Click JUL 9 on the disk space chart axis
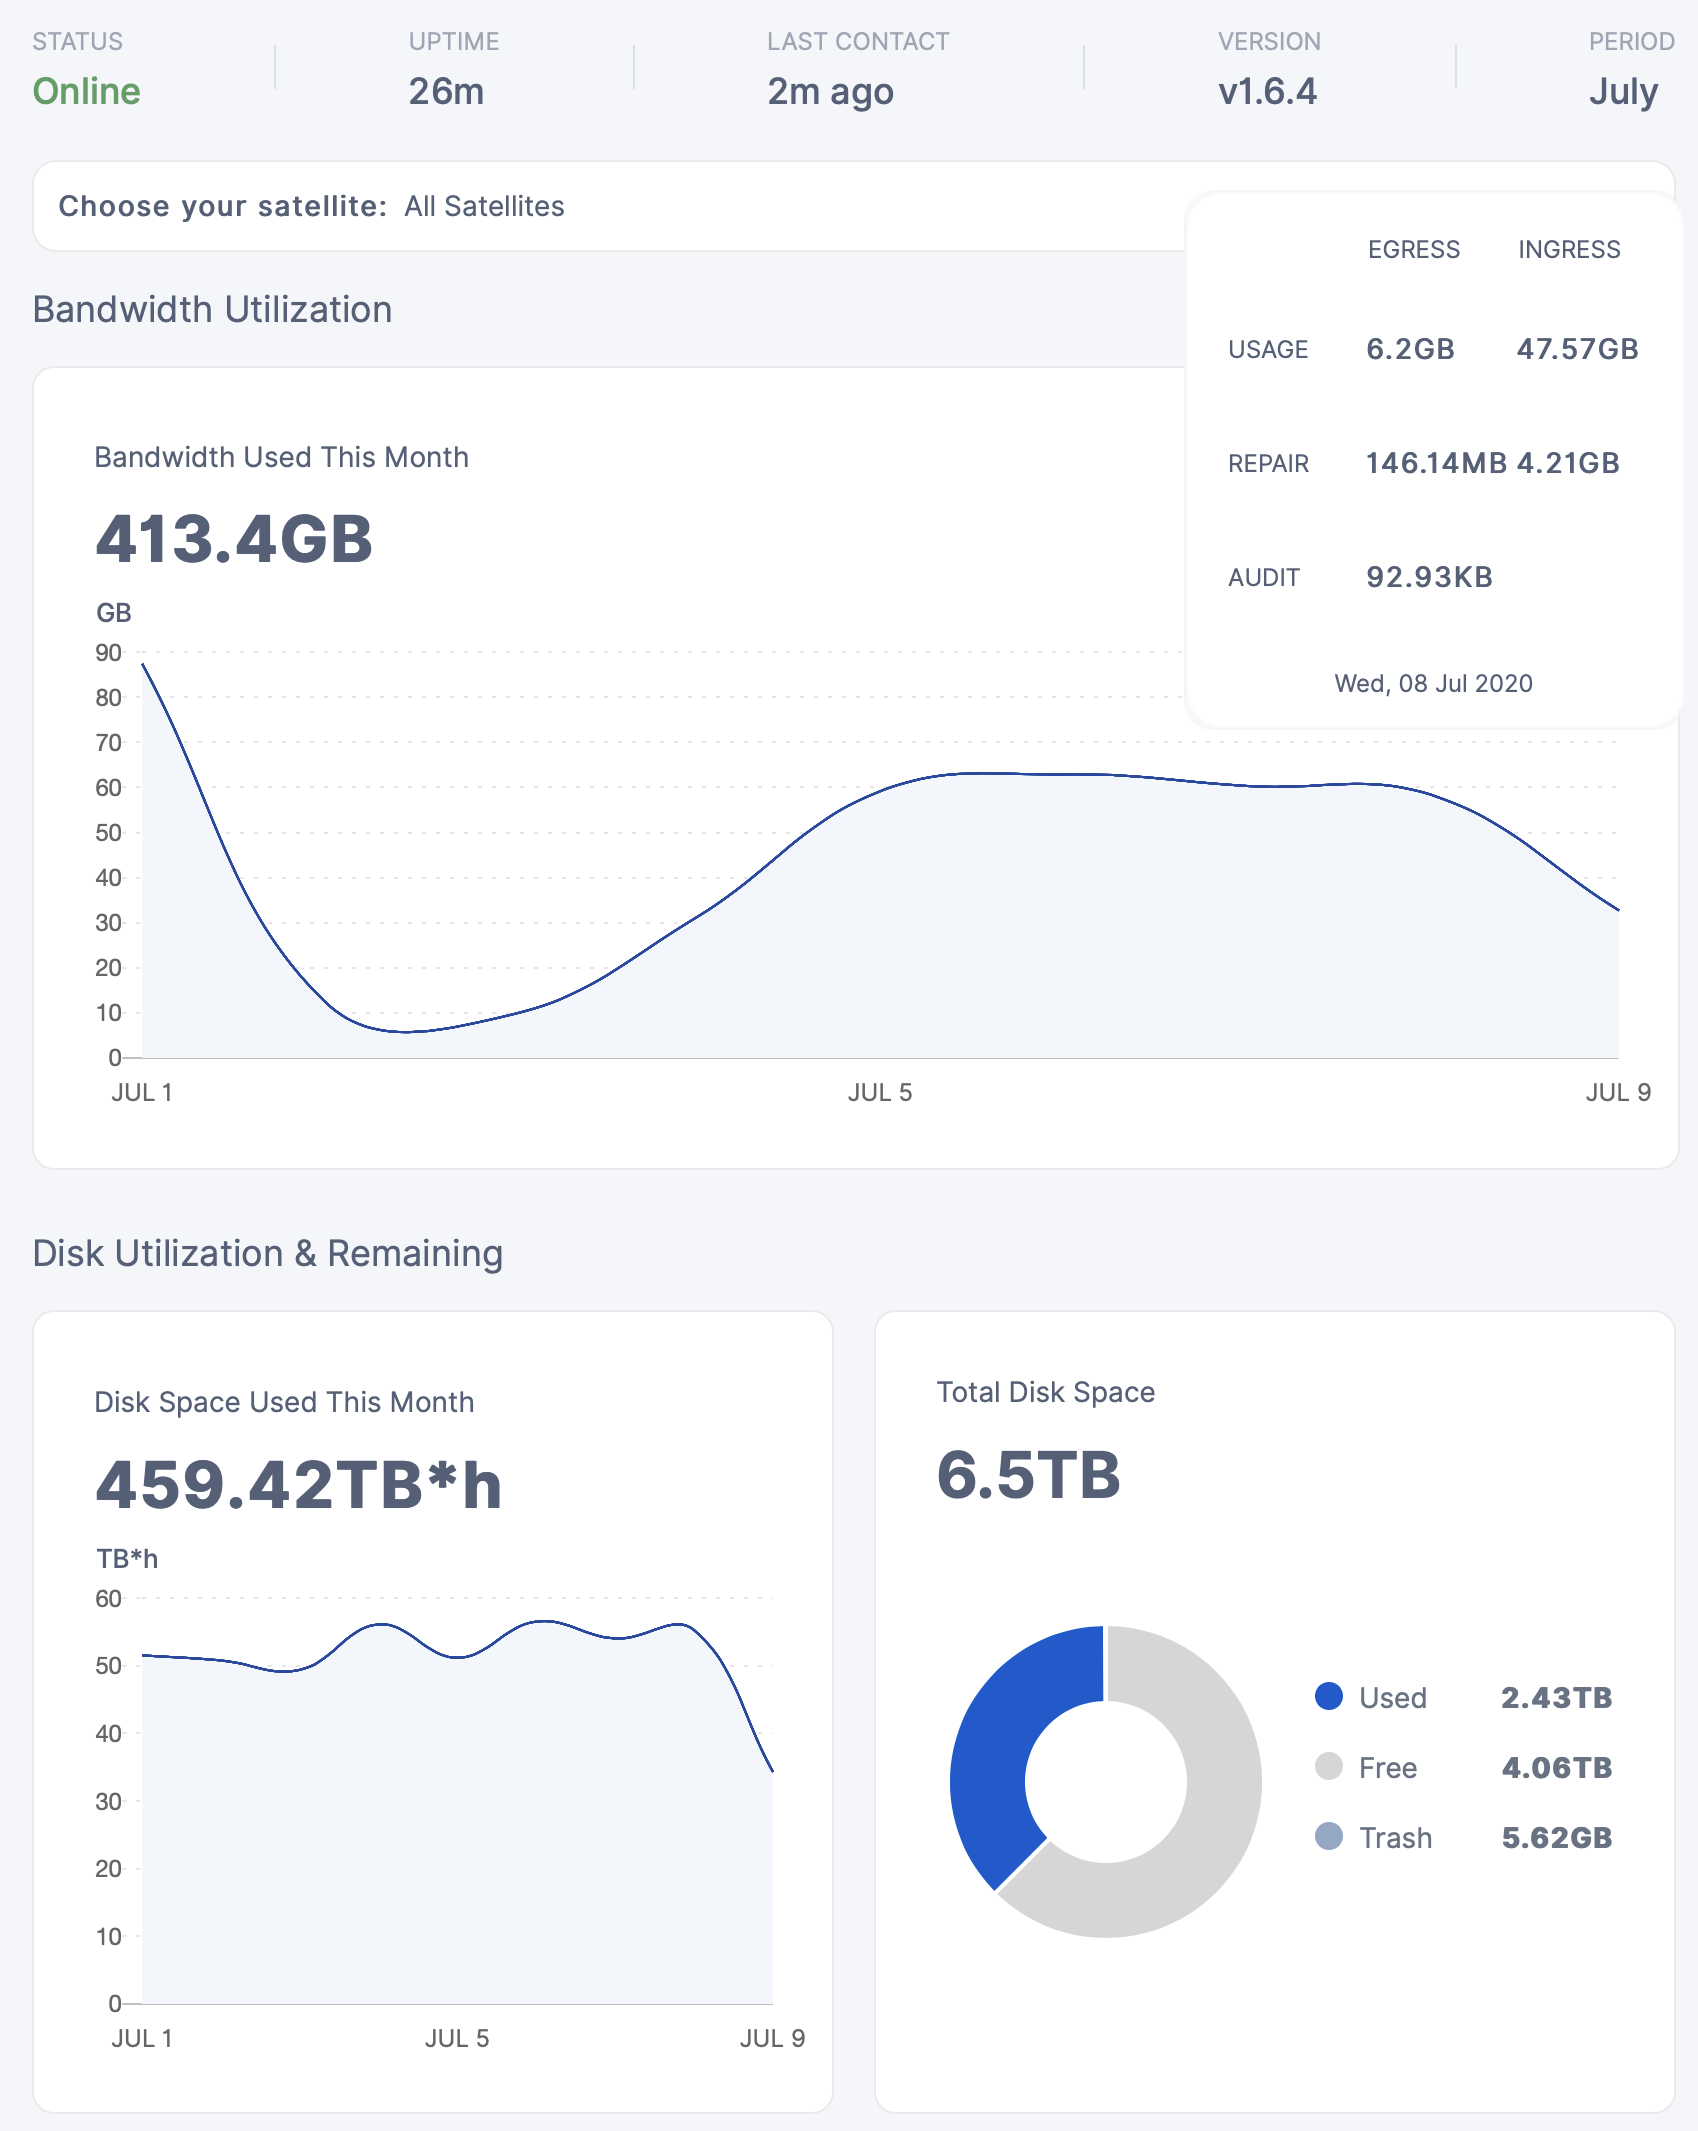1698x2131 pixels. coord(771,2038)
